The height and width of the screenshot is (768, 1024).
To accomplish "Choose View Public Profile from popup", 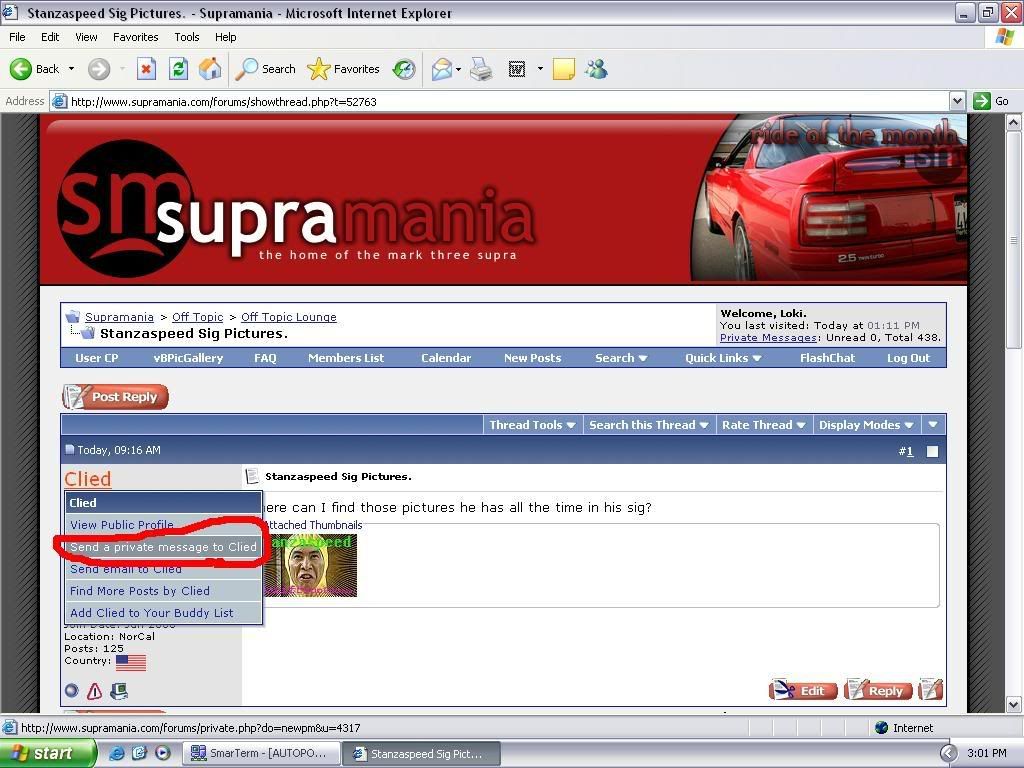I will [122, 525].
